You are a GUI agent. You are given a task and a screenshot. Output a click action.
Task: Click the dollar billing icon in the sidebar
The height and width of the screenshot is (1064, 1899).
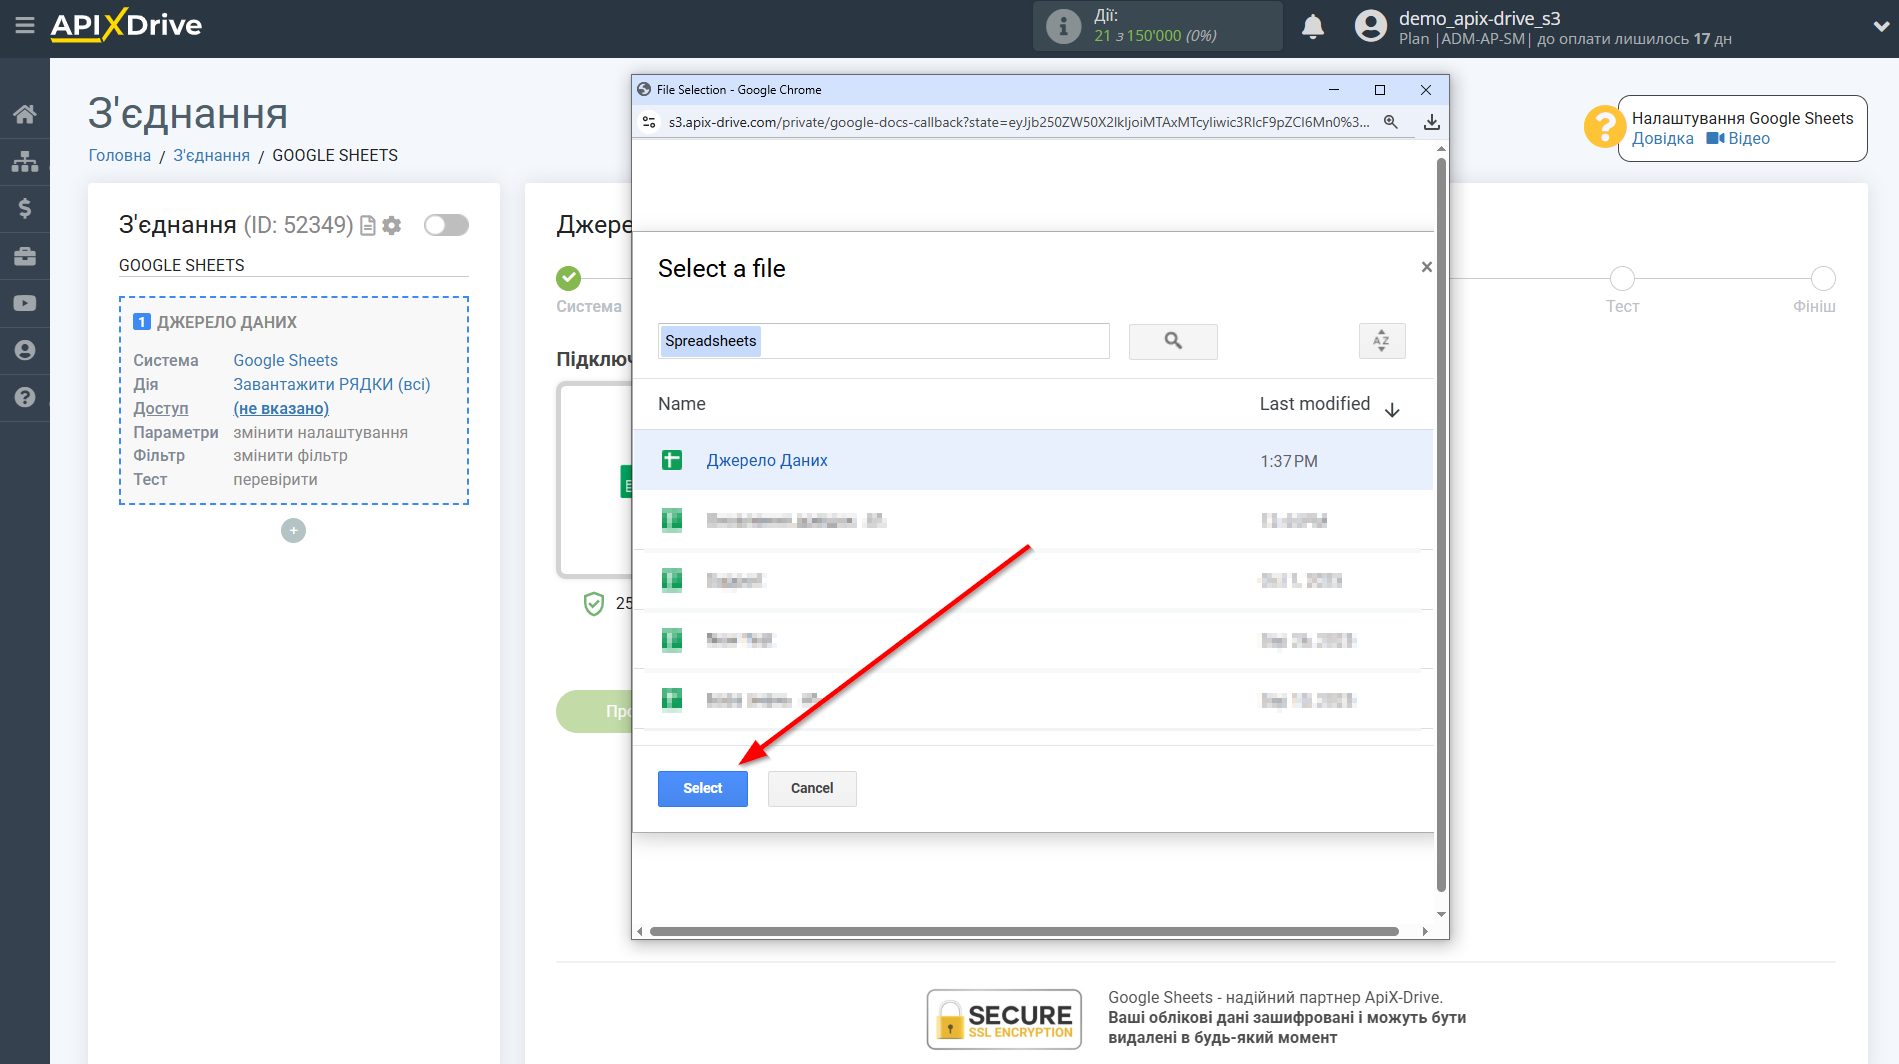[x=24, y=208]
